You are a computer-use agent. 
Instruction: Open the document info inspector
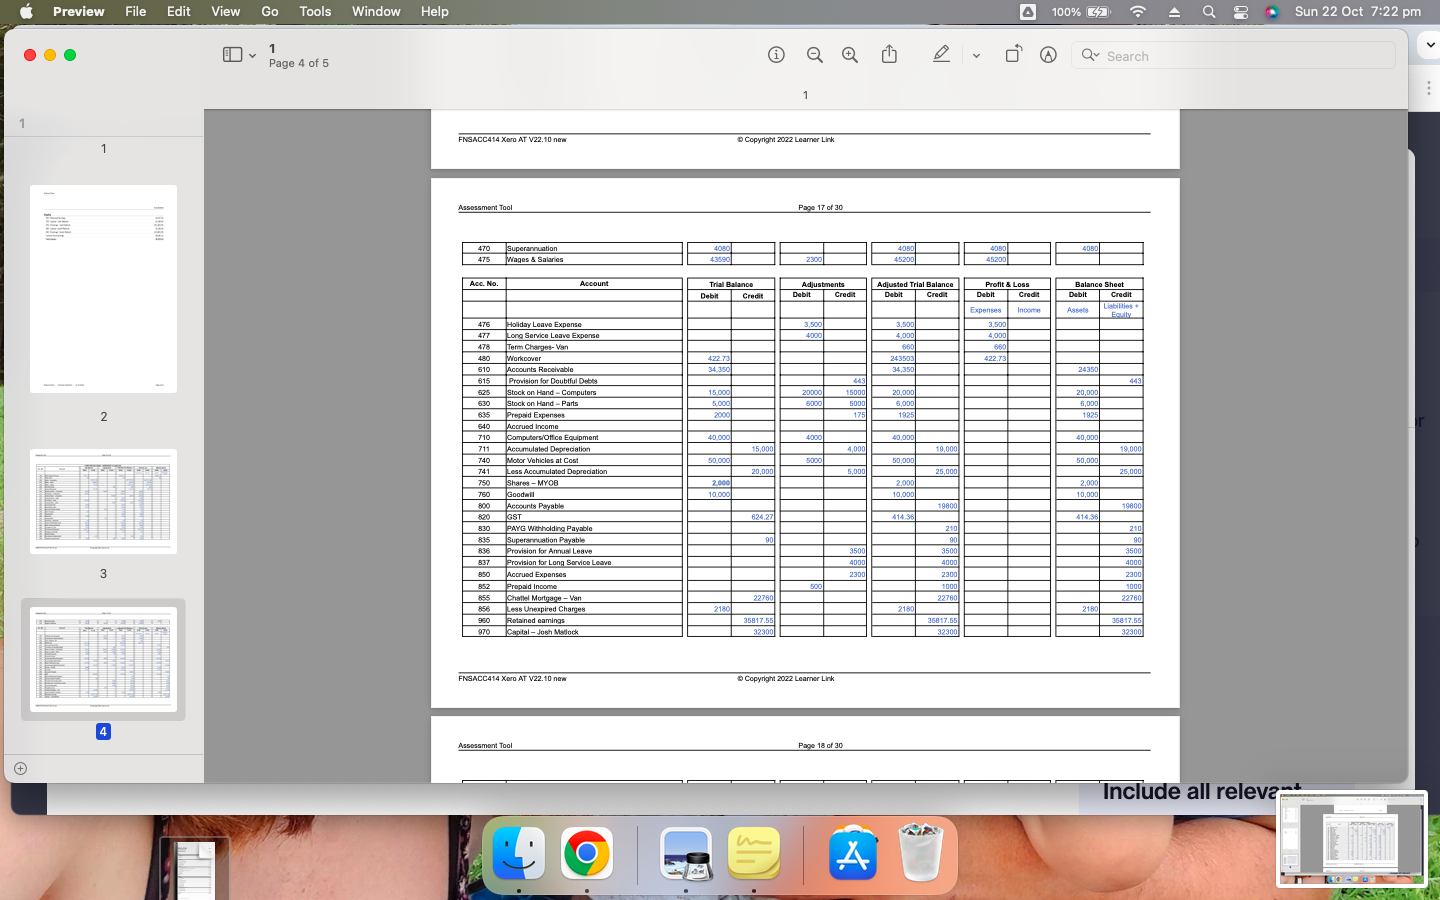776,55
